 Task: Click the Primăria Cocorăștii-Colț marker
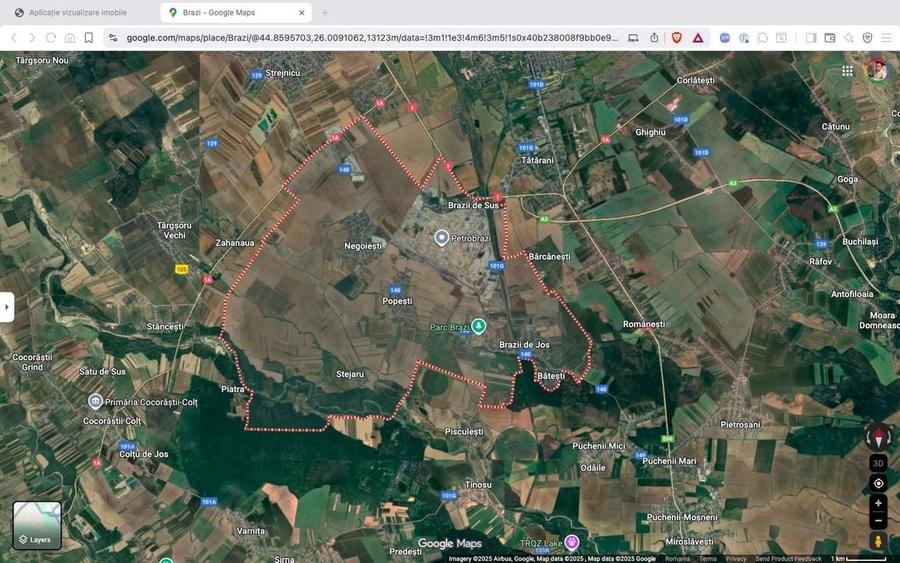click(96, 401)
